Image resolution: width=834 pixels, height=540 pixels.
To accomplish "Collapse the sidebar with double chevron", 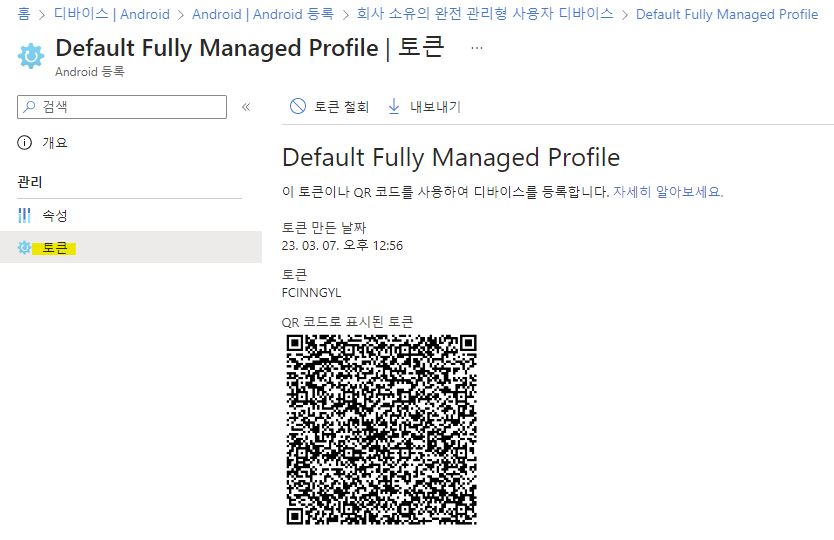I will pos(246,107).
